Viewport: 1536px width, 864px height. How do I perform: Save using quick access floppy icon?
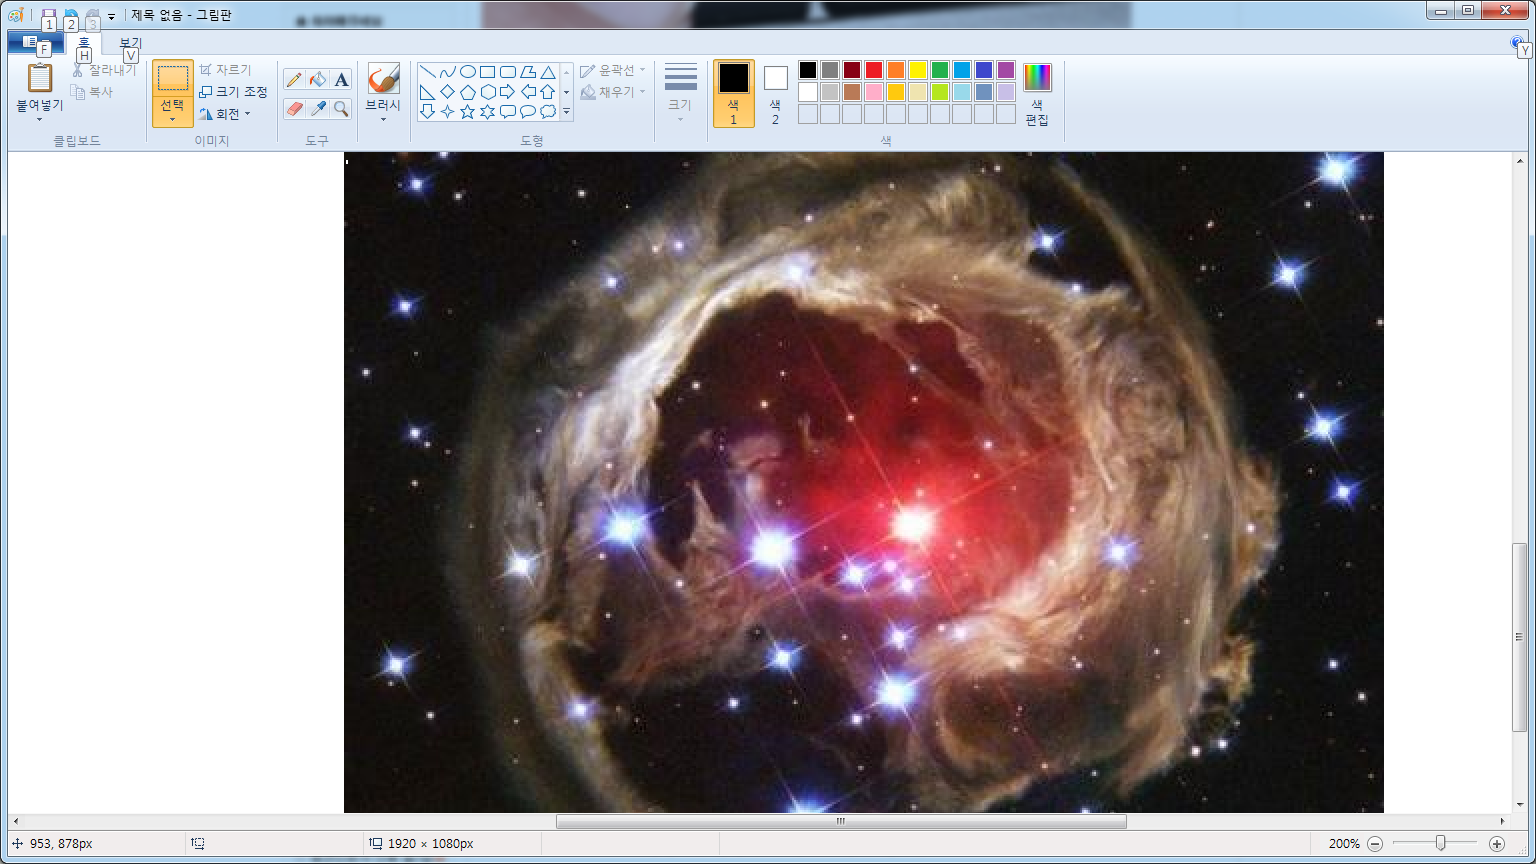[48, 16]
